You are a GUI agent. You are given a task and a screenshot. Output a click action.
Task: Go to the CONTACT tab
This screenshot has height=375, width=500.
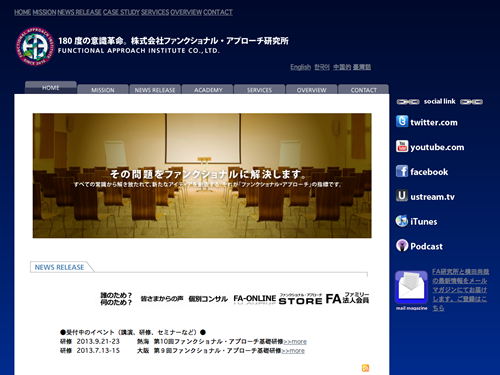coord(363,90)
